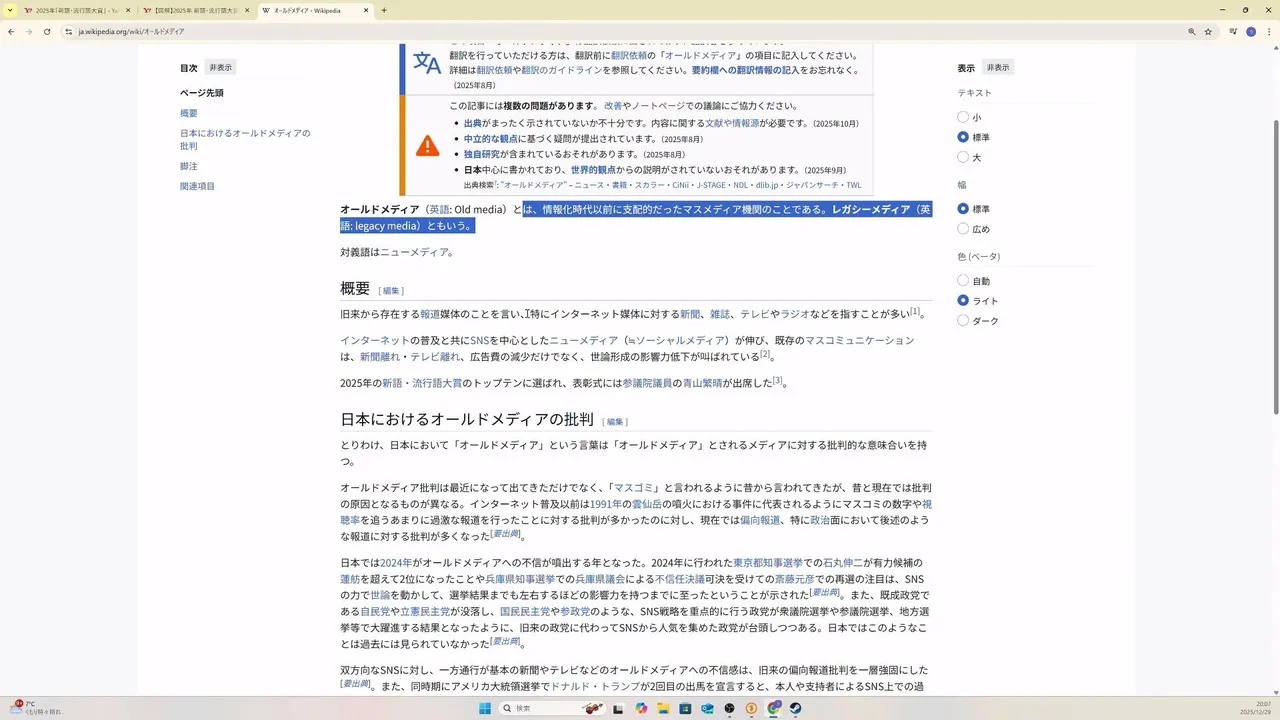Close the オールドメディア - Wikipedia tab
1280x720 pixels.
[x=367, y=10]
